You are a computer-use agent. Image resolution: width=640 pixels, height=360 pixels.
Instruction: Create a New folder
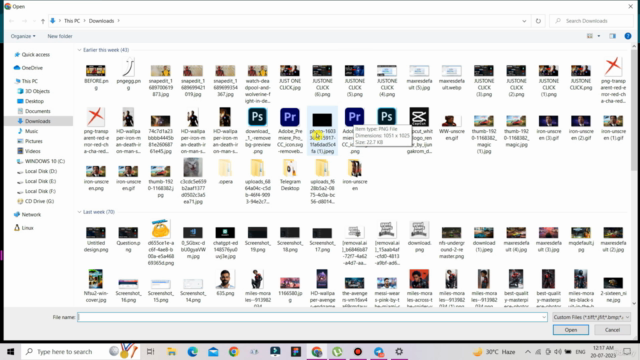click(60, 36)
